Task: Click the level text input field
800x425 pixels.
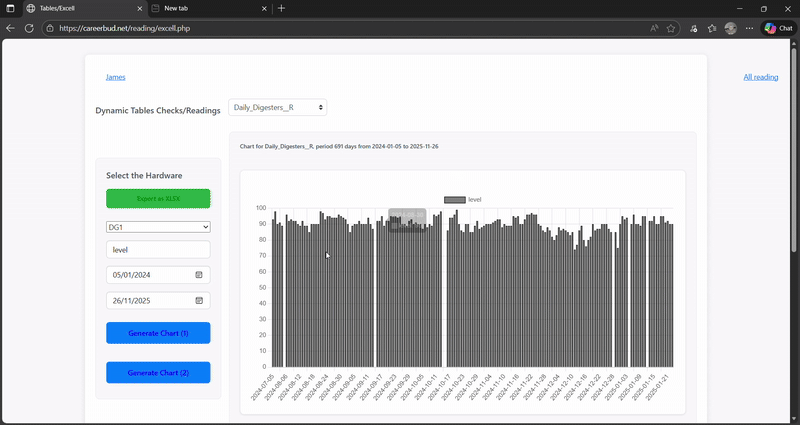Action: 158,250
